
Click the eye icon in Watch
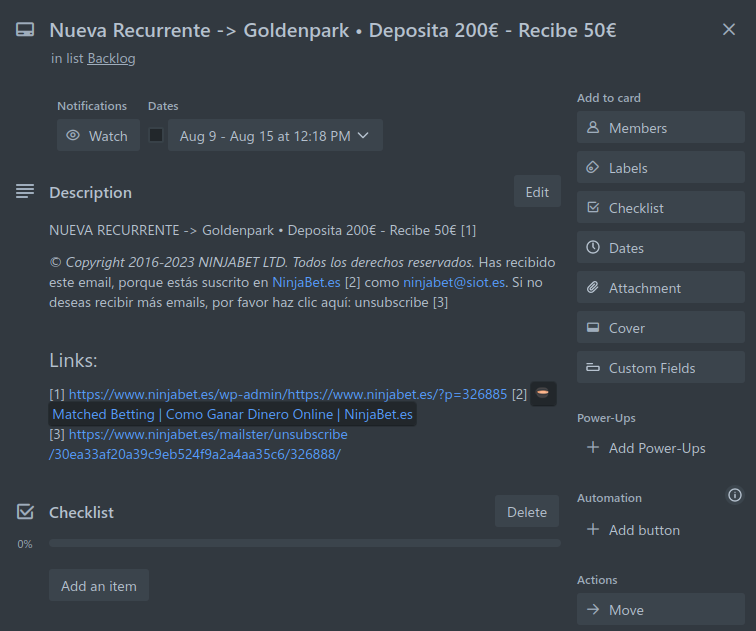click(x=73, y=135)
